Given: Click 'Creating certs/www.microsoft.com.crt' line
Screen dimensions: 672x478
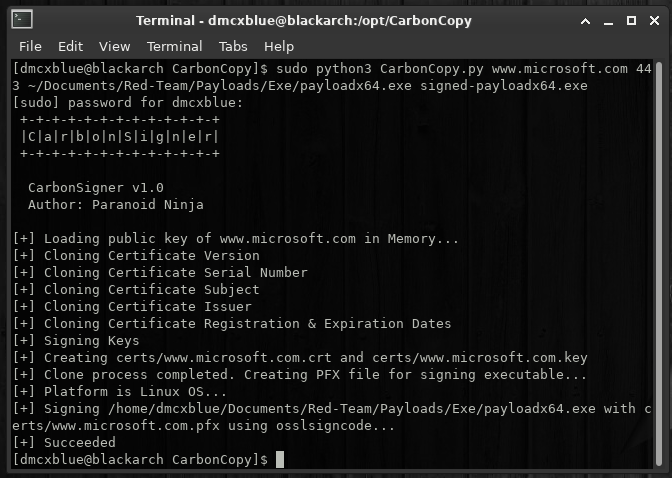Looking at the screenshot, I should click(x=300, y=358).
